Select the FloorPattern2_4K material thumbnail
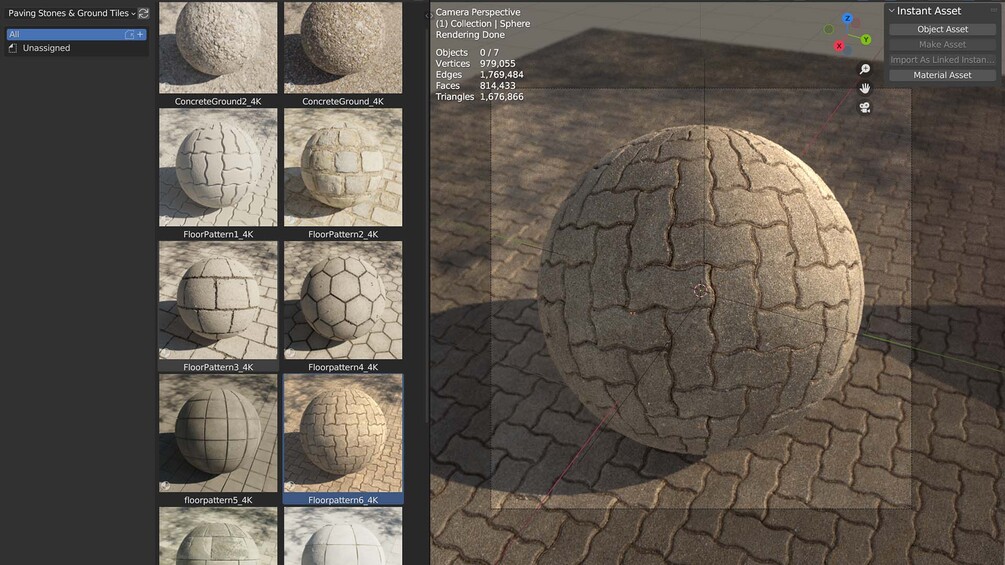Viewport: 1005px width, 565px height. coord(343,167)
